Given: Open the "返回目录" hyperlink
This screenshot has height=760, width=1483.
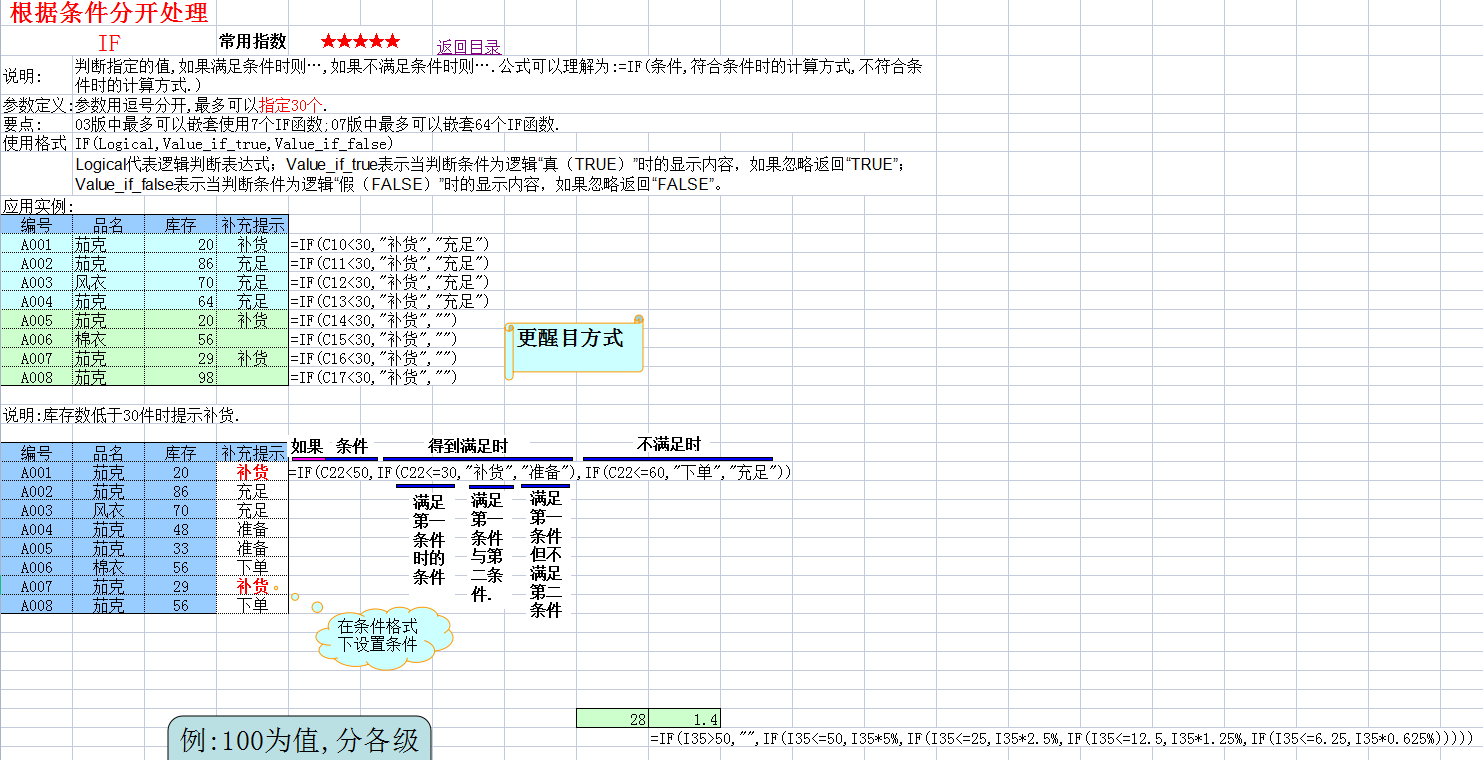Looking at the screenshot, I should click(x=465, y=46).
